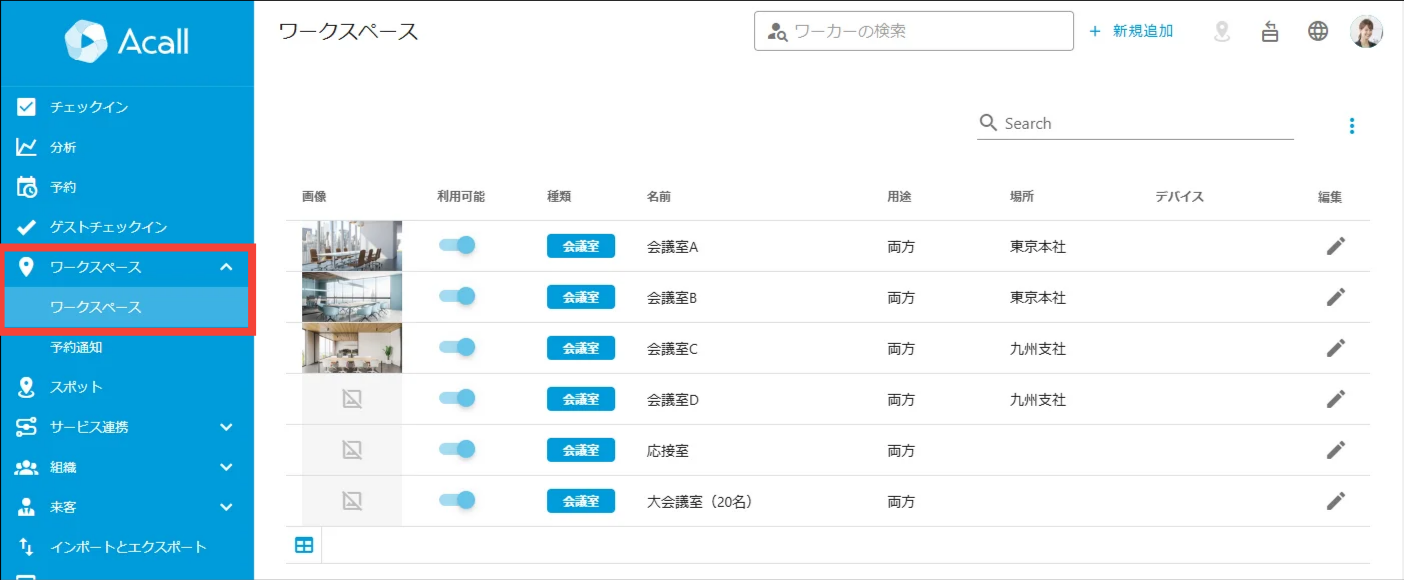The image size is (1404, 580).
Task: Click the map pin icon in top header
Action: (x=1222, y=32)
